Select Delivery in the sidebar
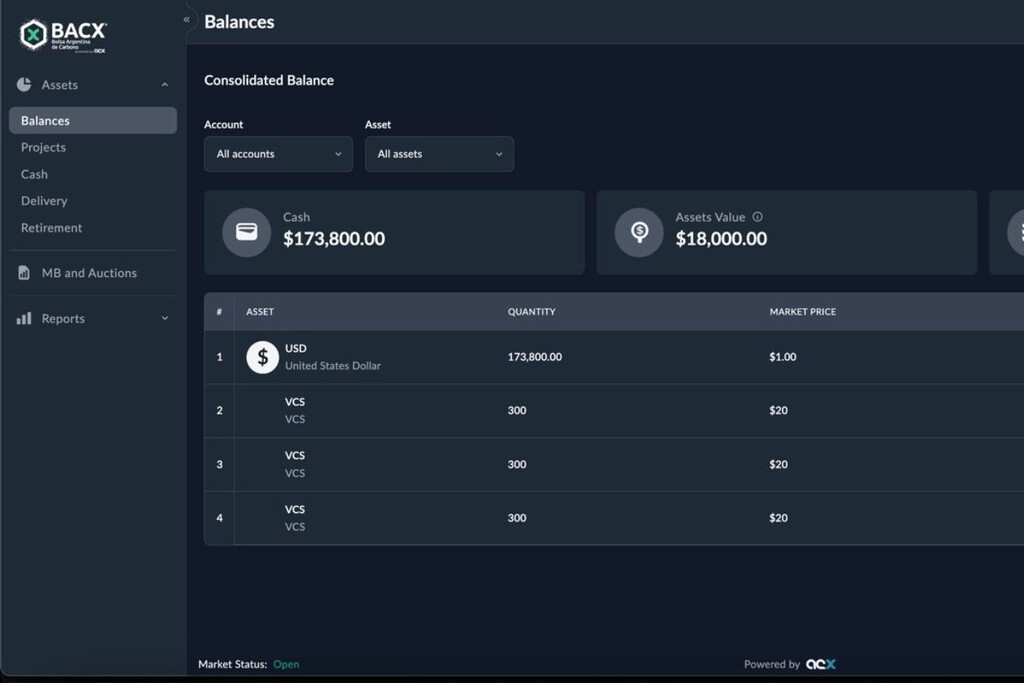The width and height of the screenshot is (1024, 683). 44,201
